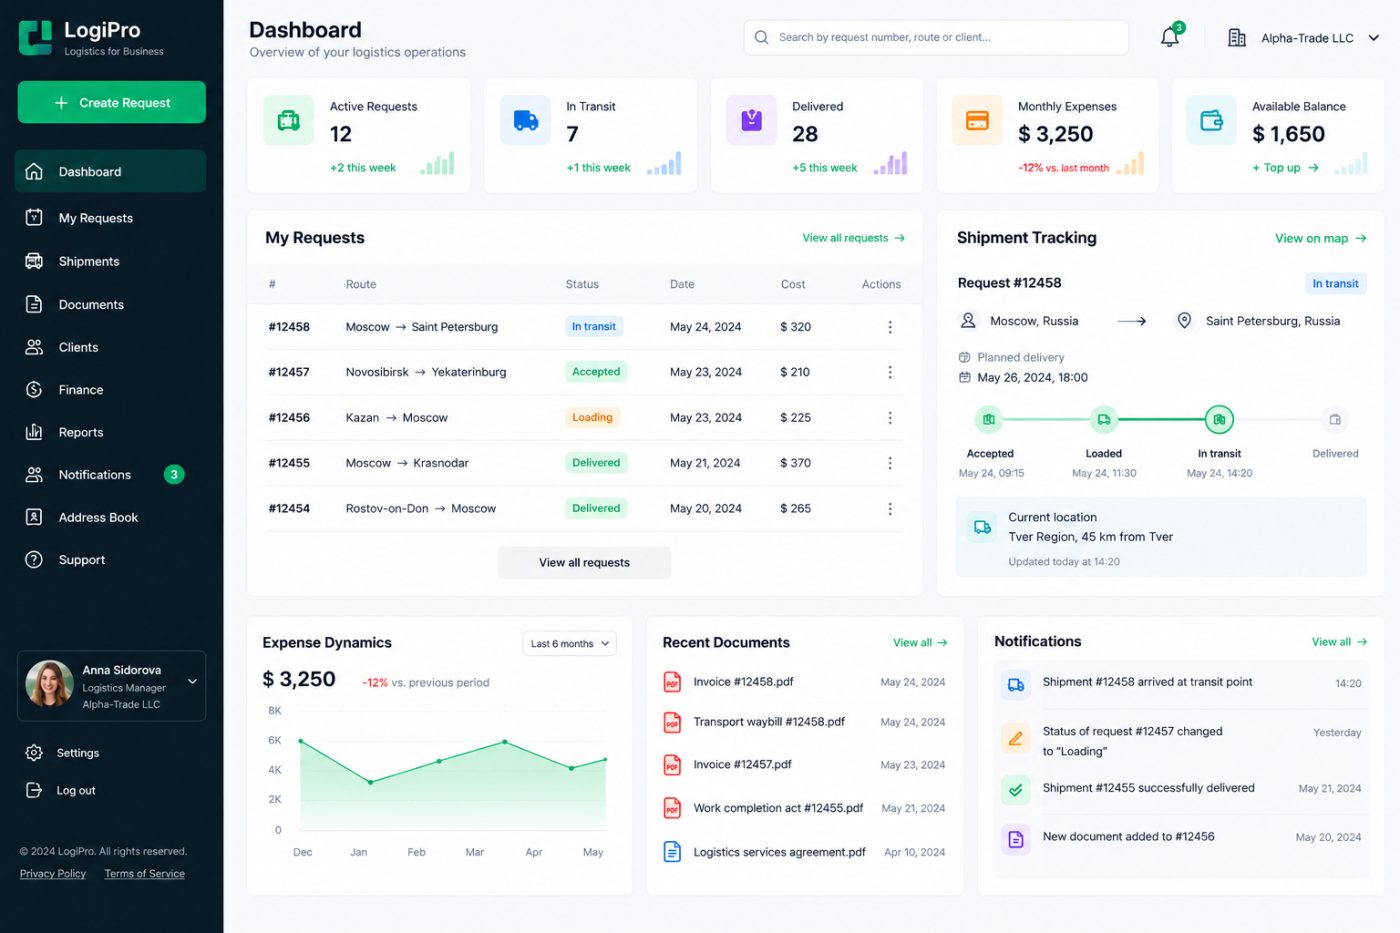Click the In transit tracking step icon

tap(1219, 420)
